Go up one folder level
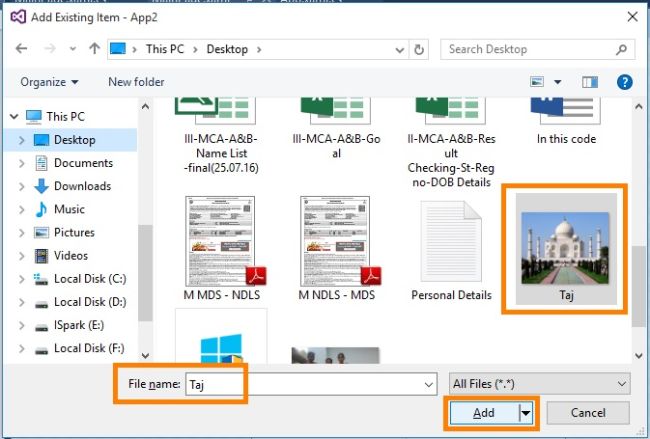650x439 pixels. click(95, 49)
